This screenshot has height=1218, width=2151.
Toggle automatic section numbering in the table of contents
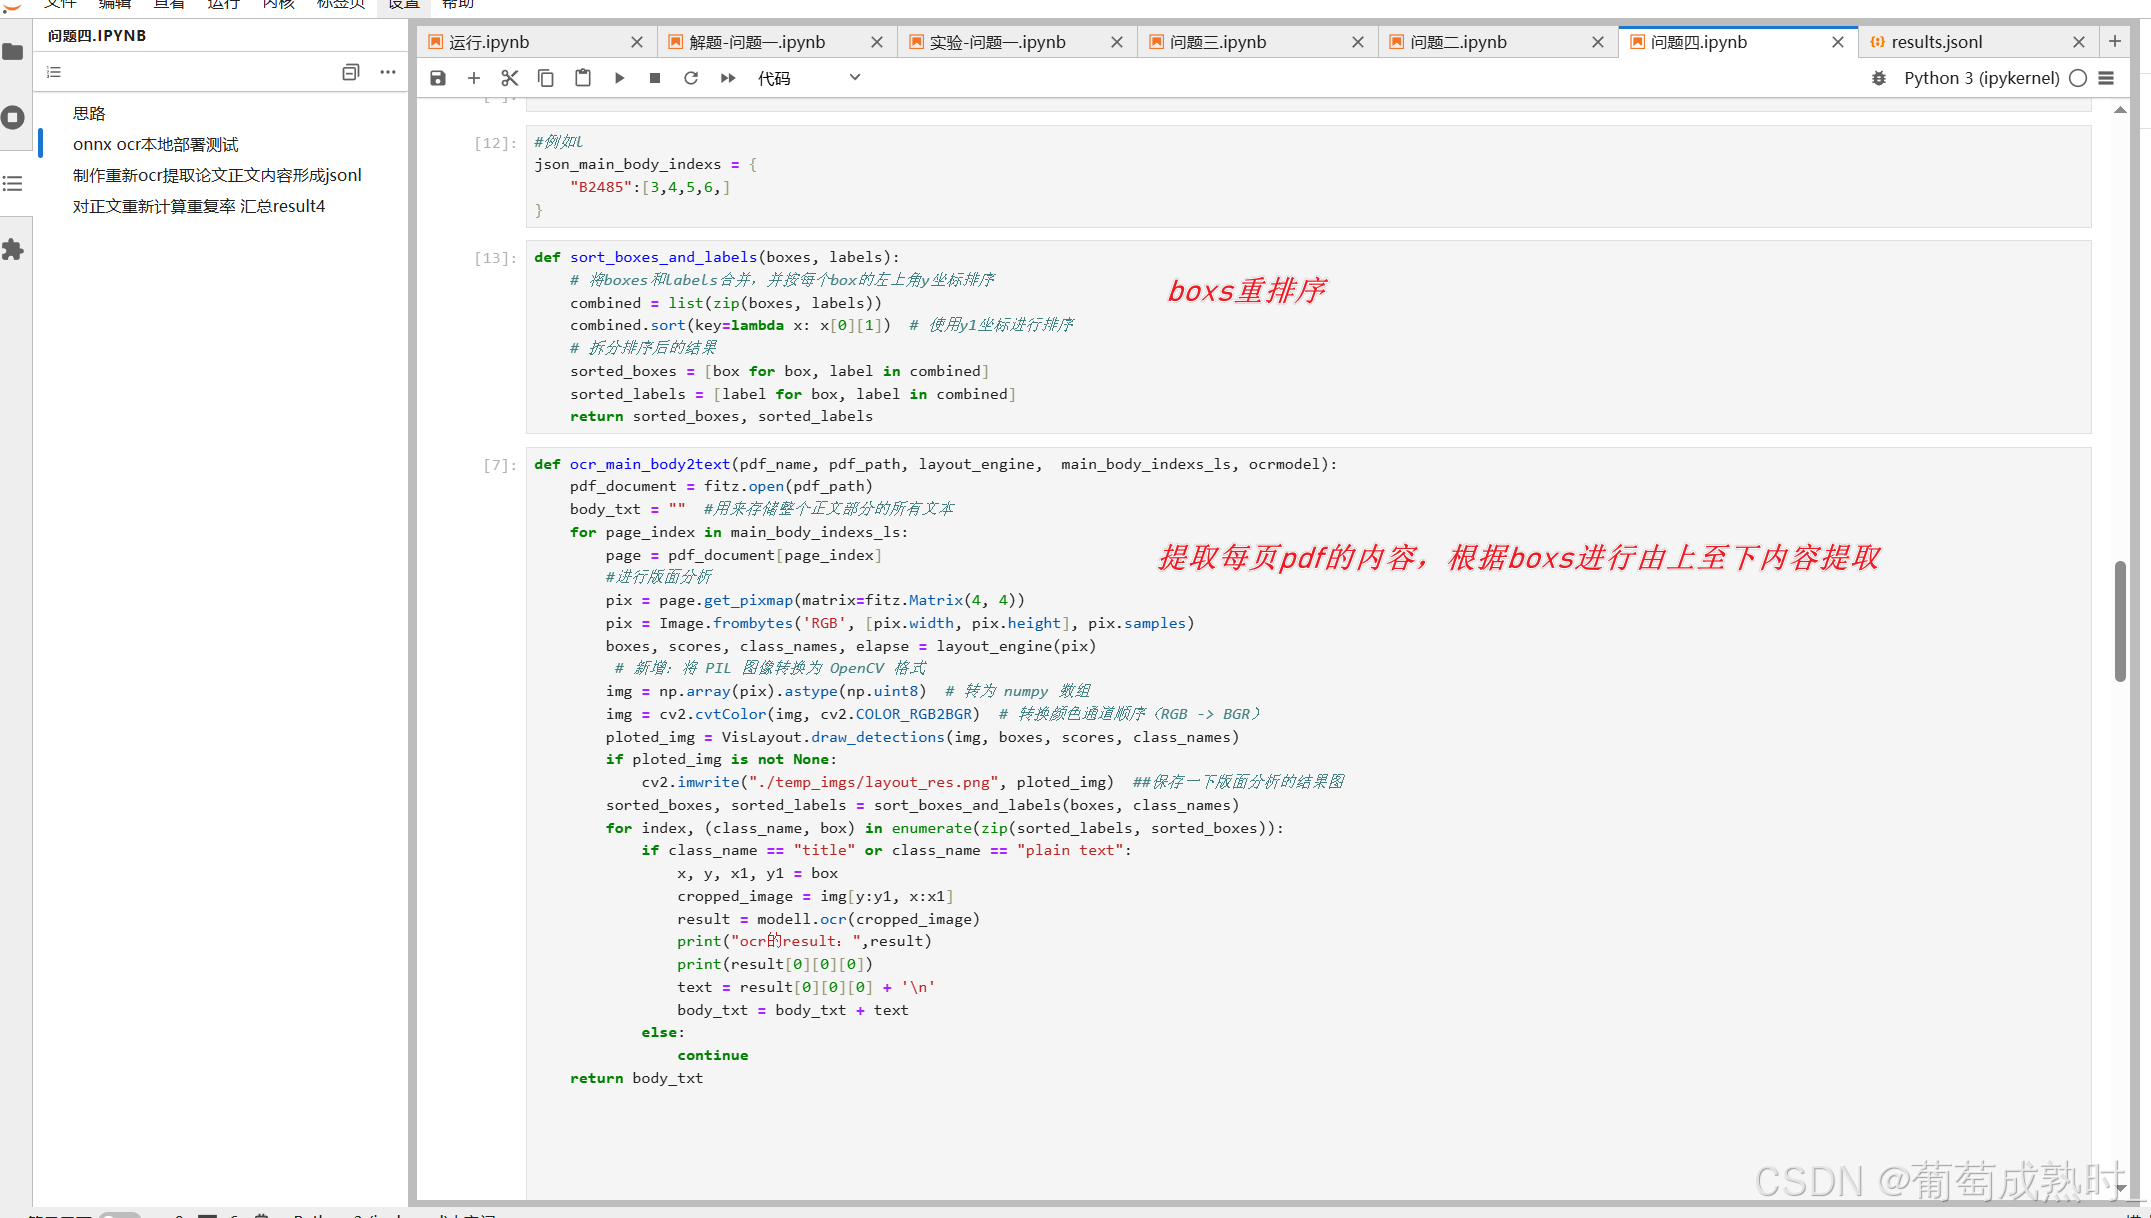(54, 72)
